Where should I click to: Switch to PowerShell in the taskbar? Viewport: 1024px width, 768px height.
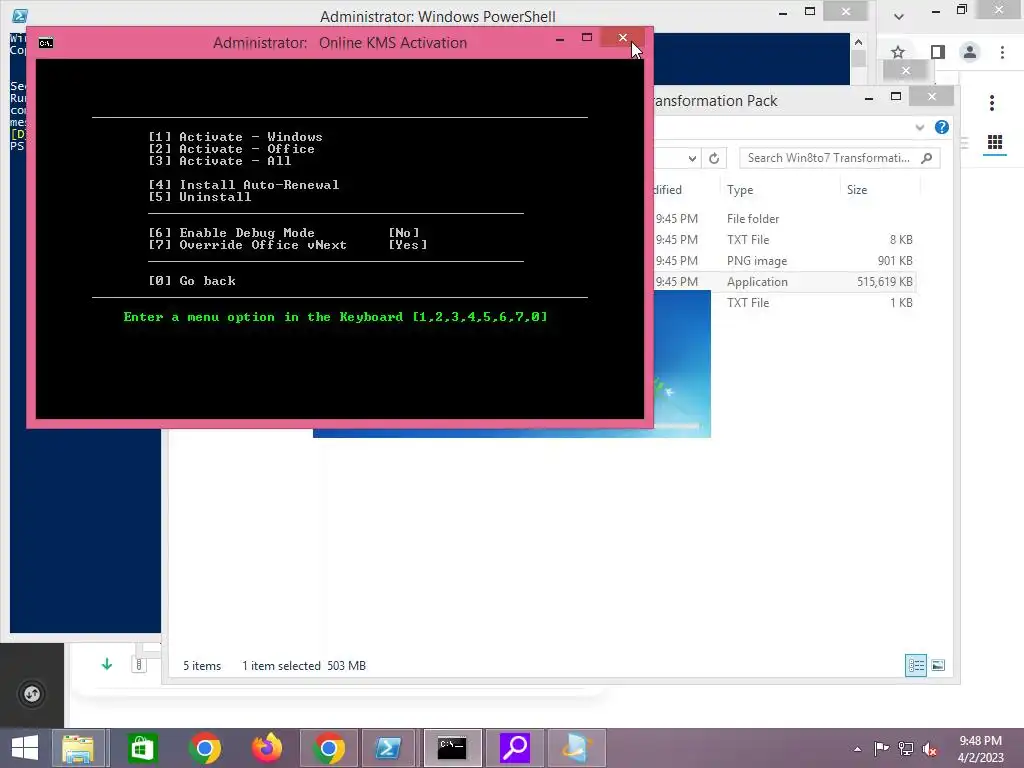click(x=388, y=748)
